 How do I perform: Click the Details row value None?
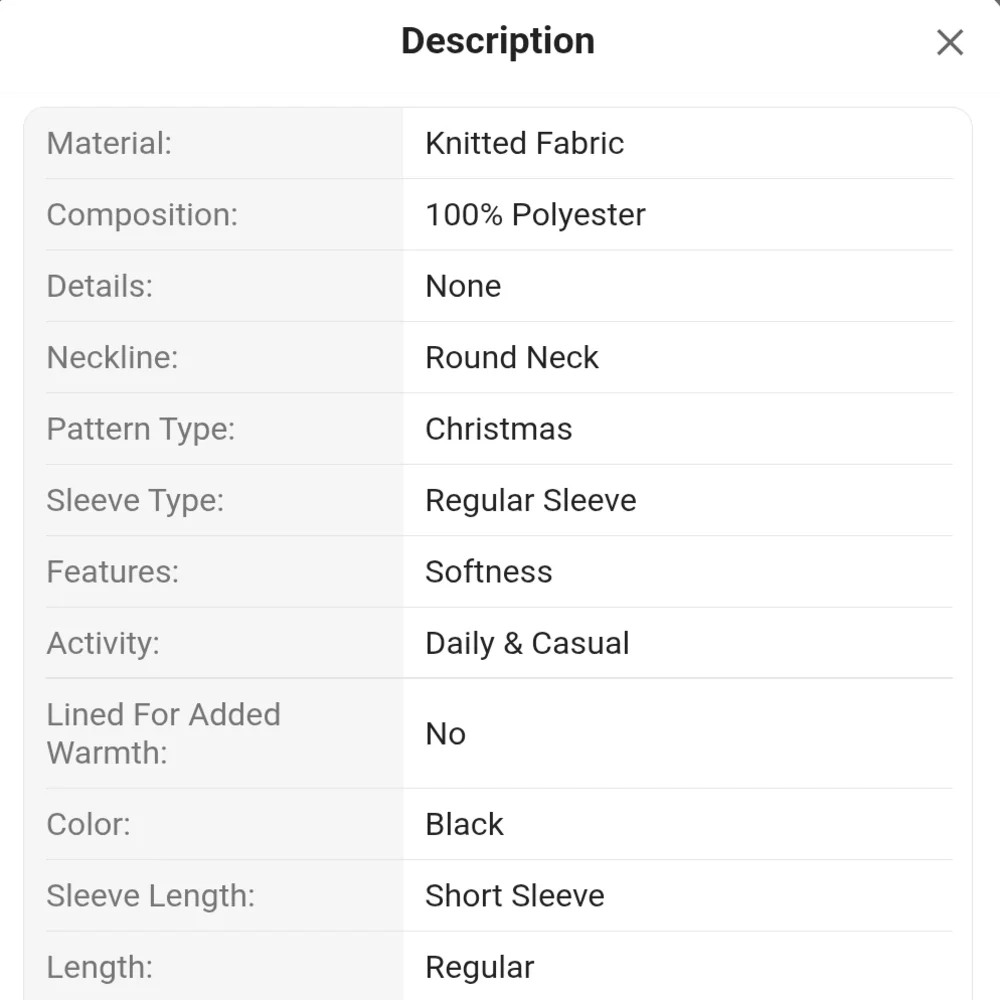click(x=463, y=286)
